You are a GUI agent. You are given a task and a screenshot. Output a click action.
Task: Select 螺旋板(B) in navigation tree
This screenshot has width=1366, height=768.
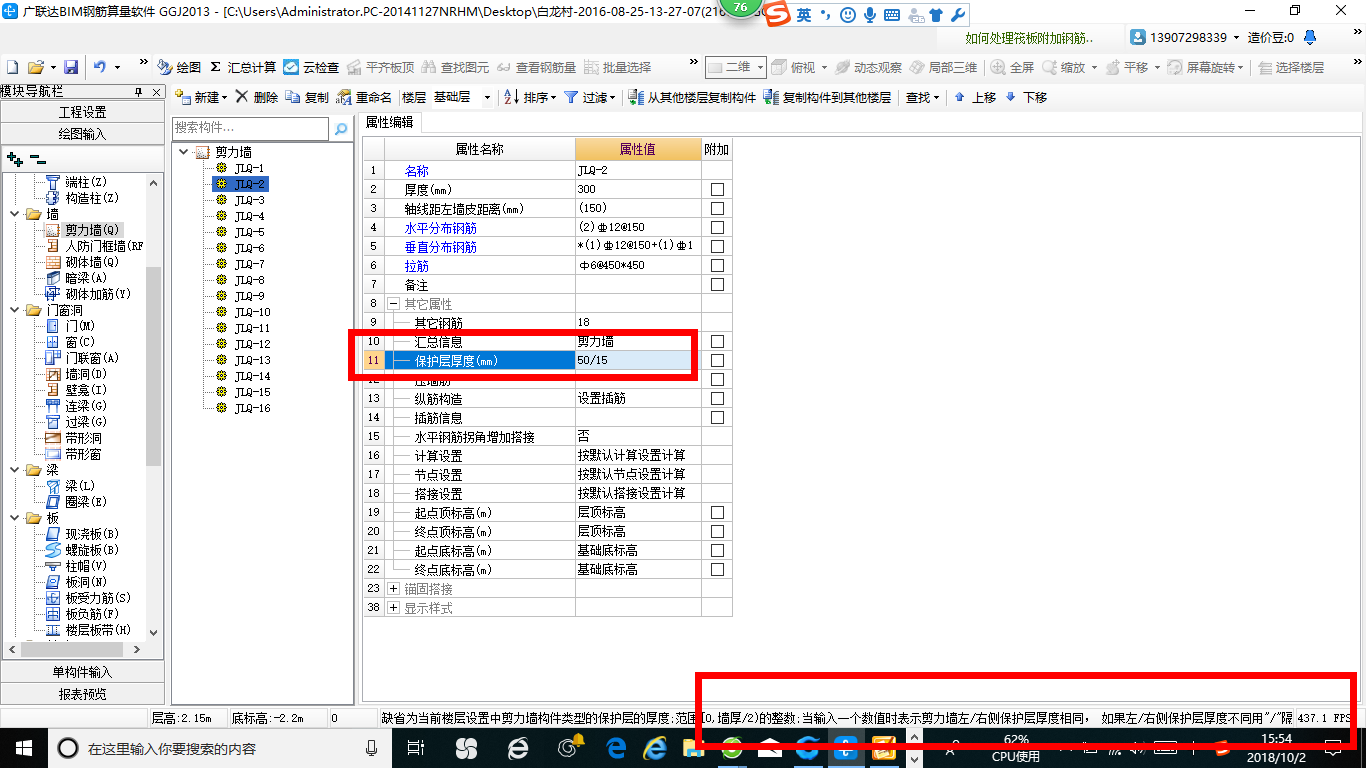[x=82, y=550]
